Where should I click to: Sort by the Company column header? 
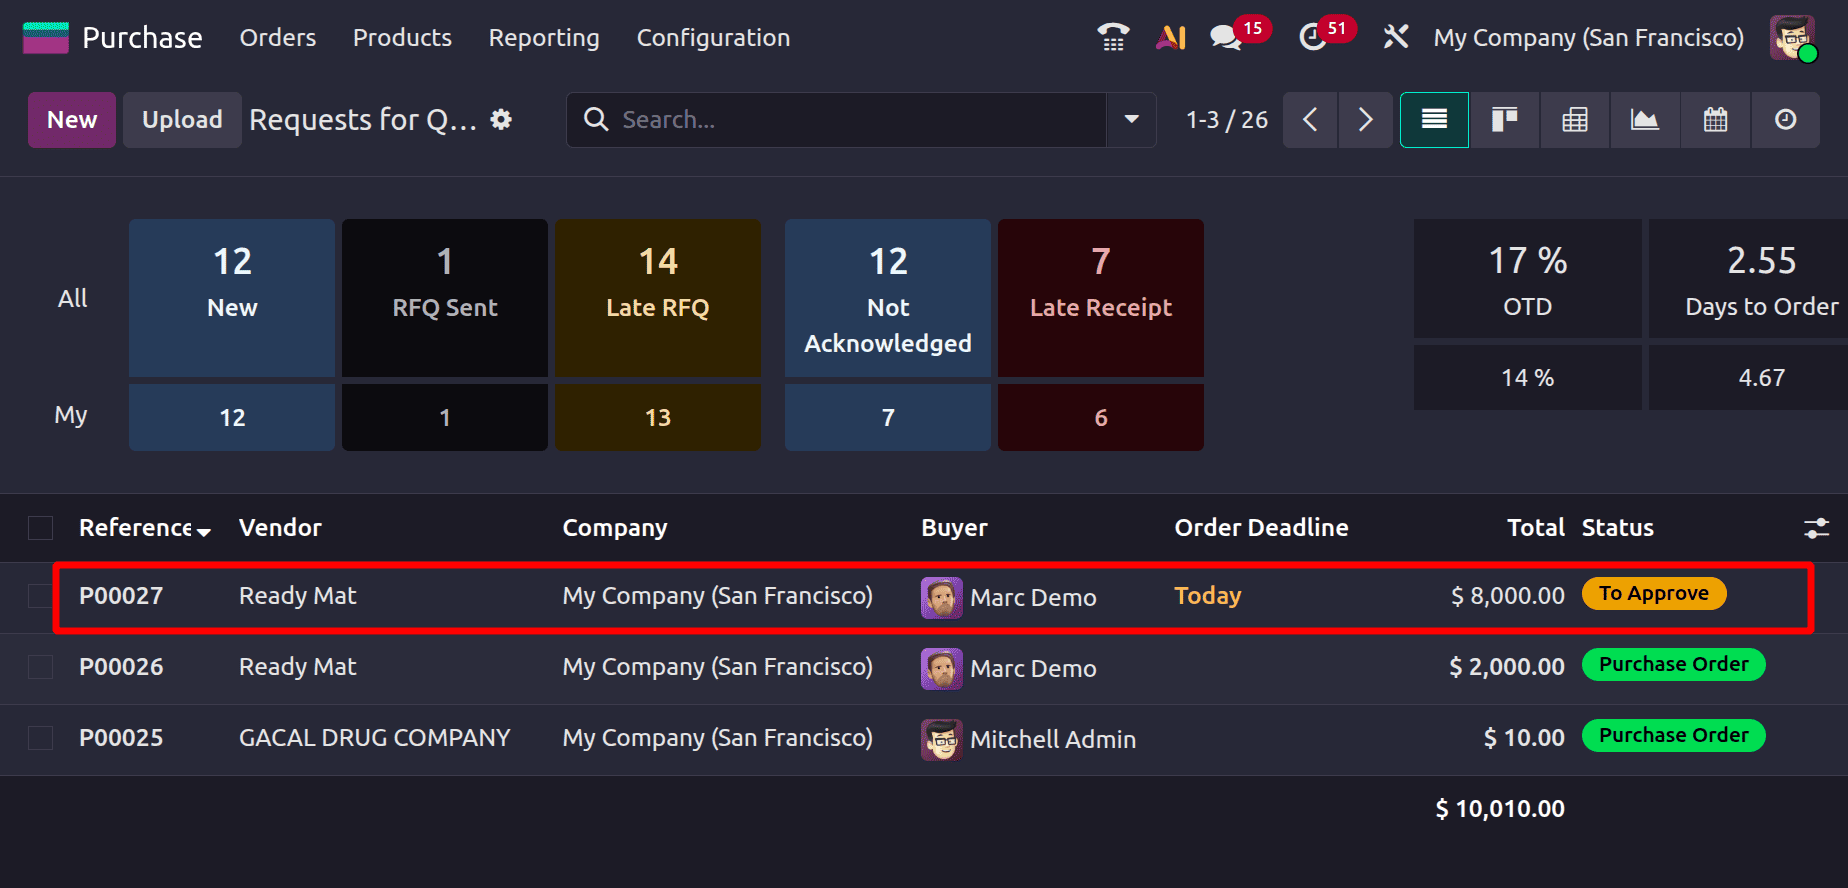tap(615, 528)
